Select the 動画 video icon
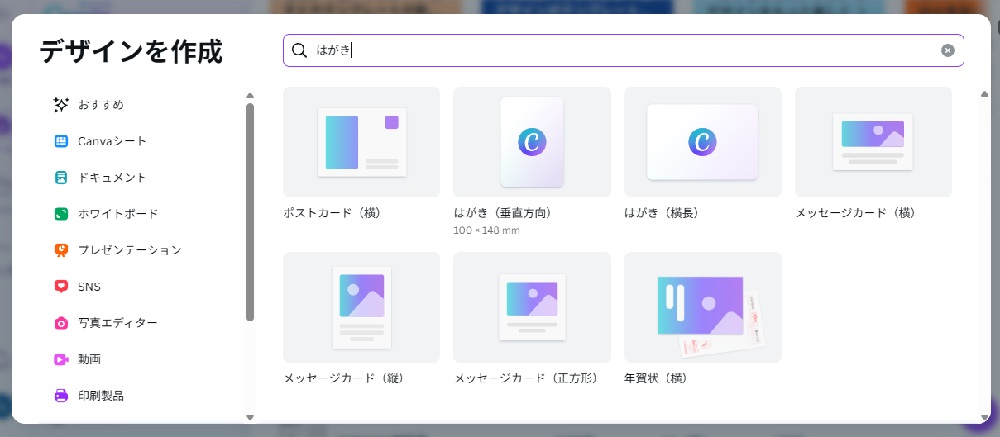 click(61, 359)
